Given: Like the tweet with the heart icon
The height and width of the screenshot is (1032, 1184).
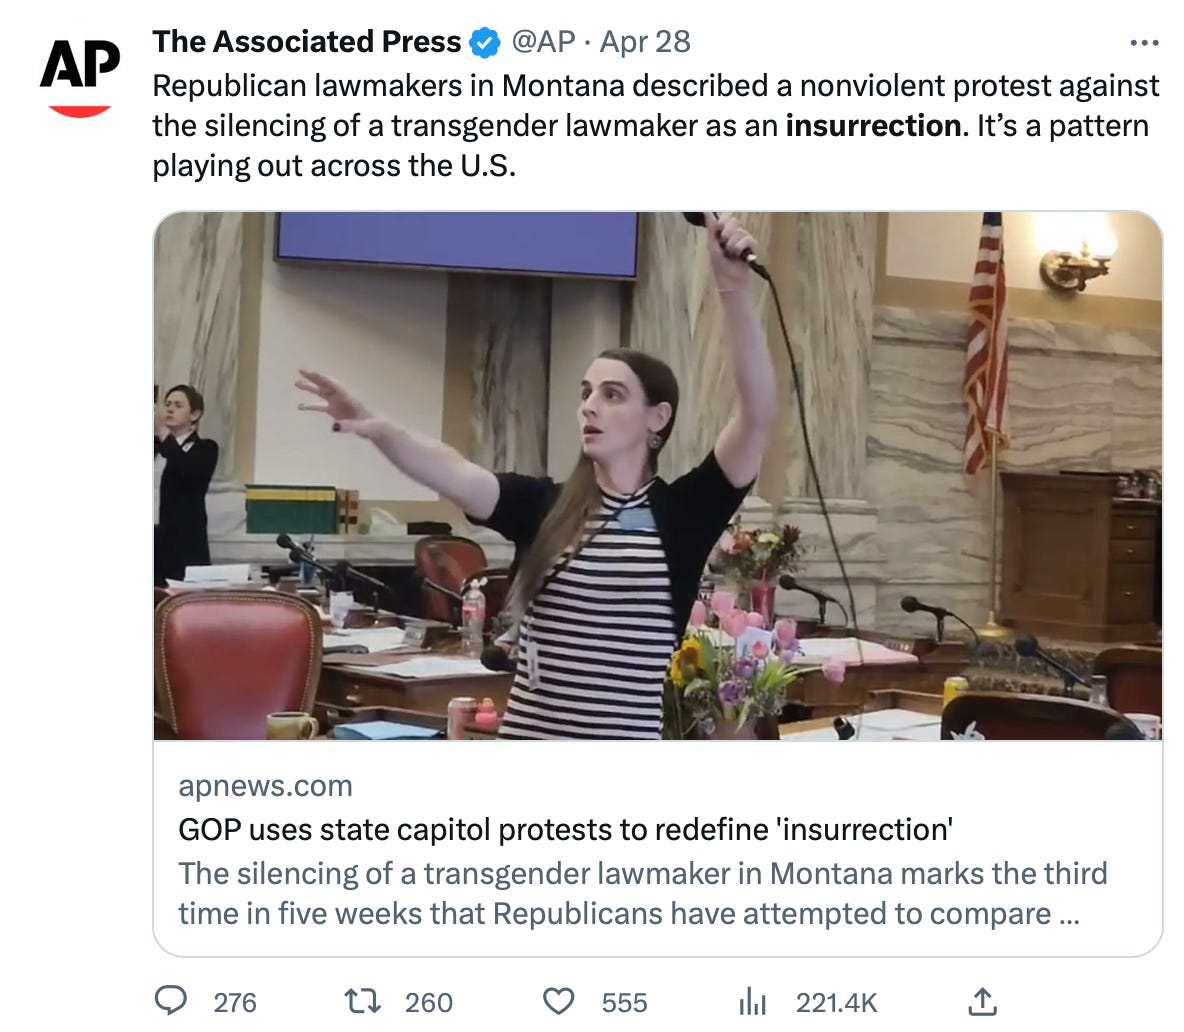Looking at the screenshot, I should (558, 1001).
